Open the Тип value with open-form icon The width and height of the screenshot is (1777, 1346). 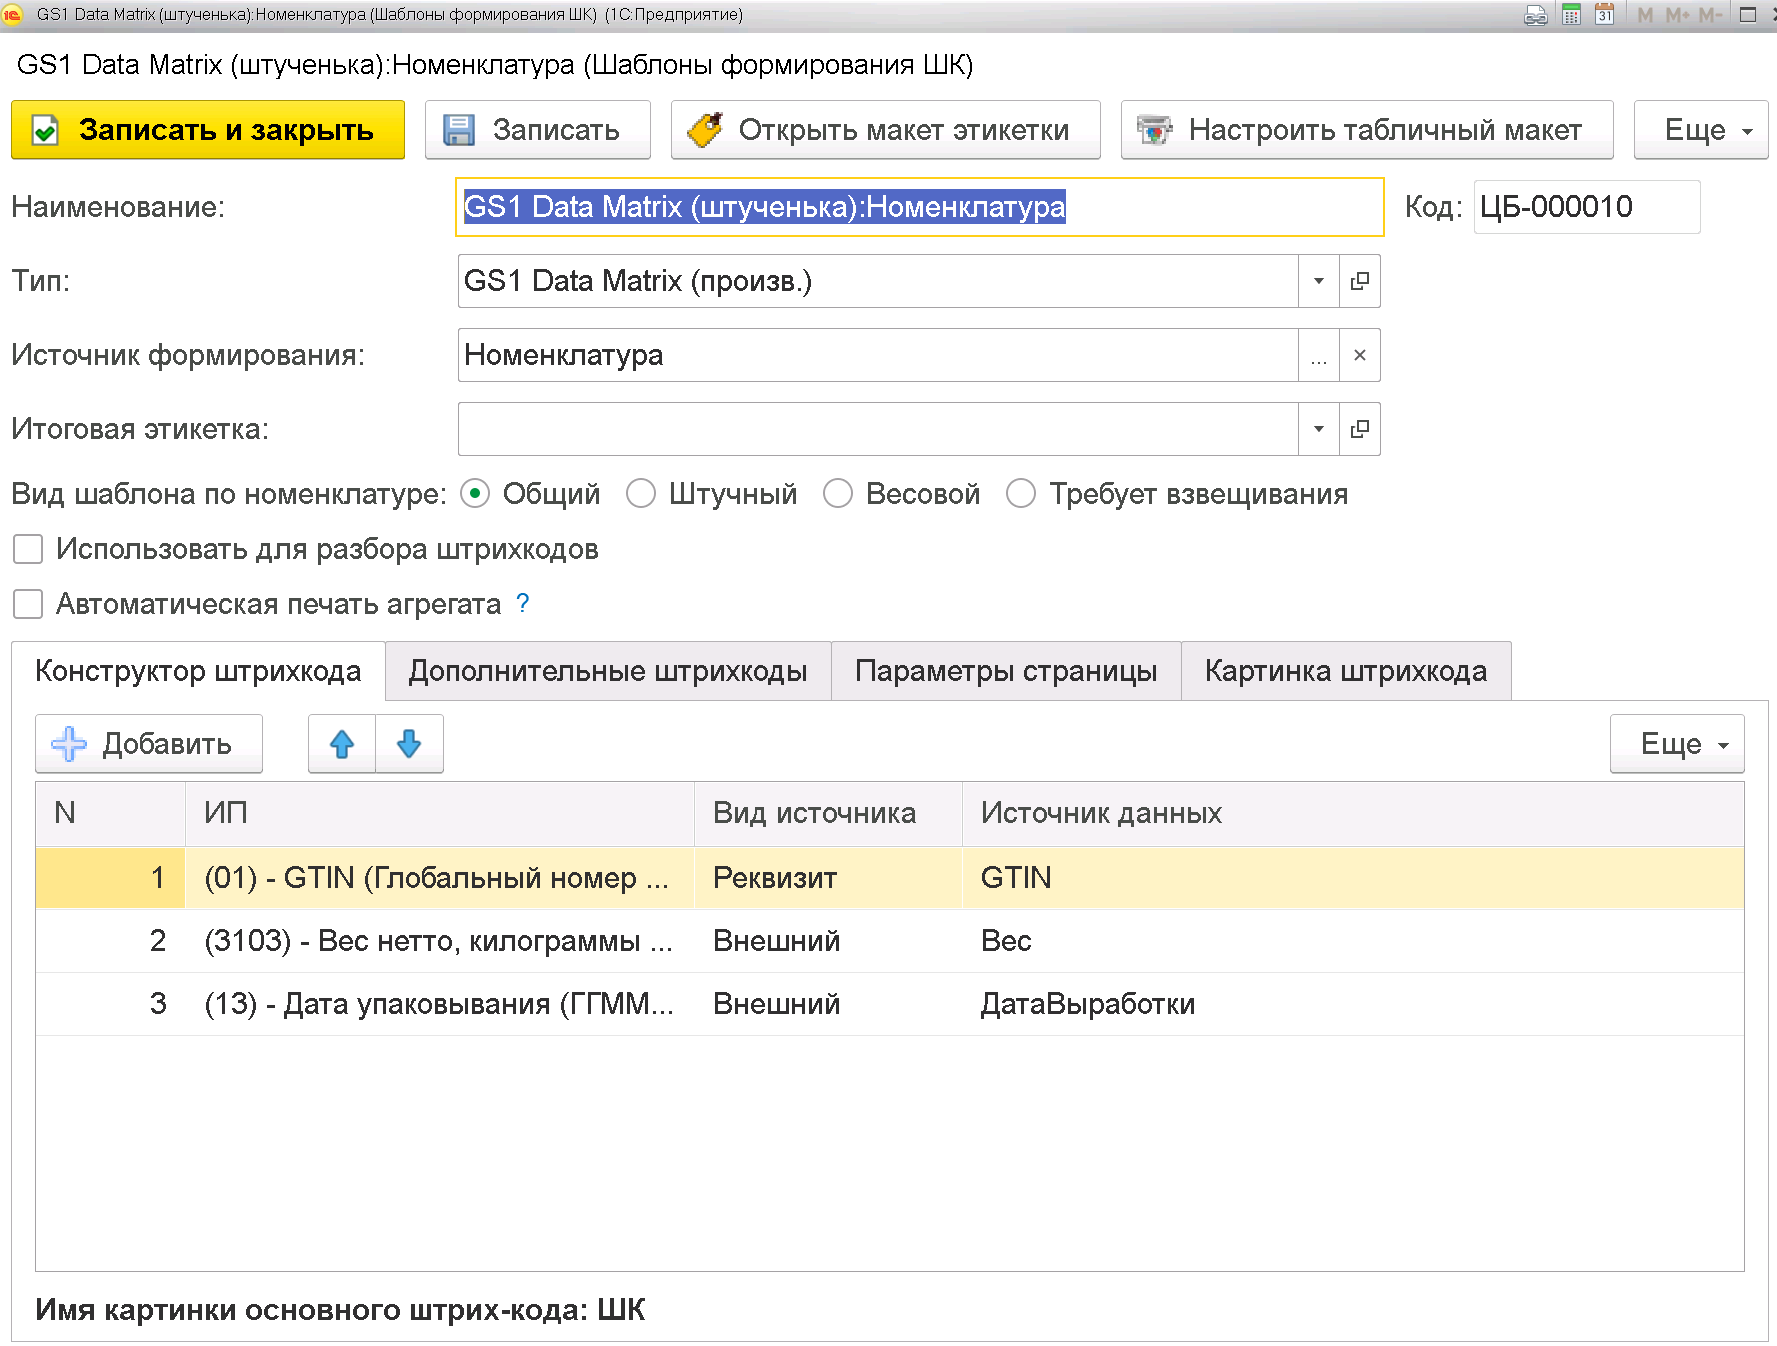tap(1360, 281)
